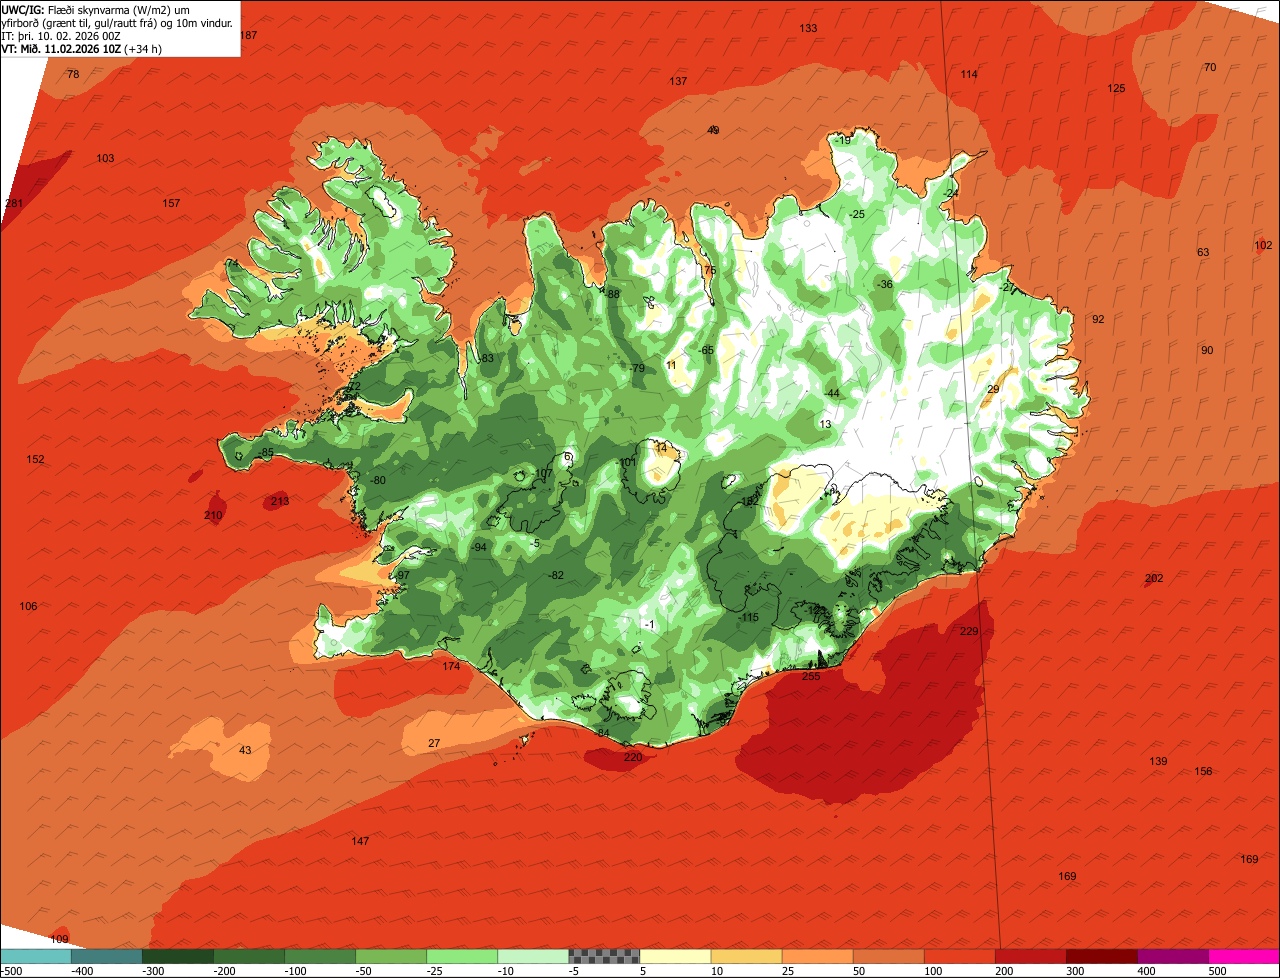The image size is (1280, 978).
Task: Click the map value -94 in southwest Iceland
Action: coord(479,547)
